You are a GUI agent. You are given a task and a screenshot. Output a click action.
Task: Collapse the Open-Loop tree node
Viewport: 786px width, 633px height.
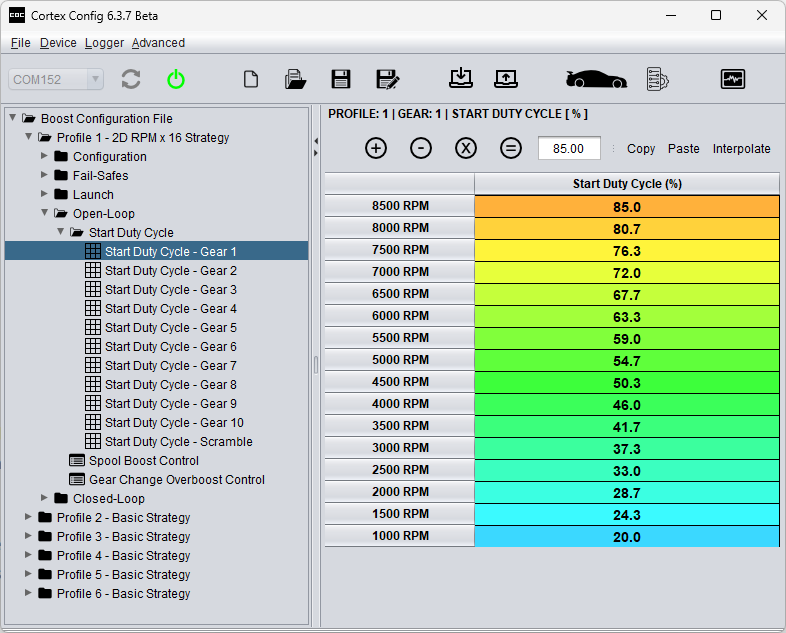click(x=44, y=213)
